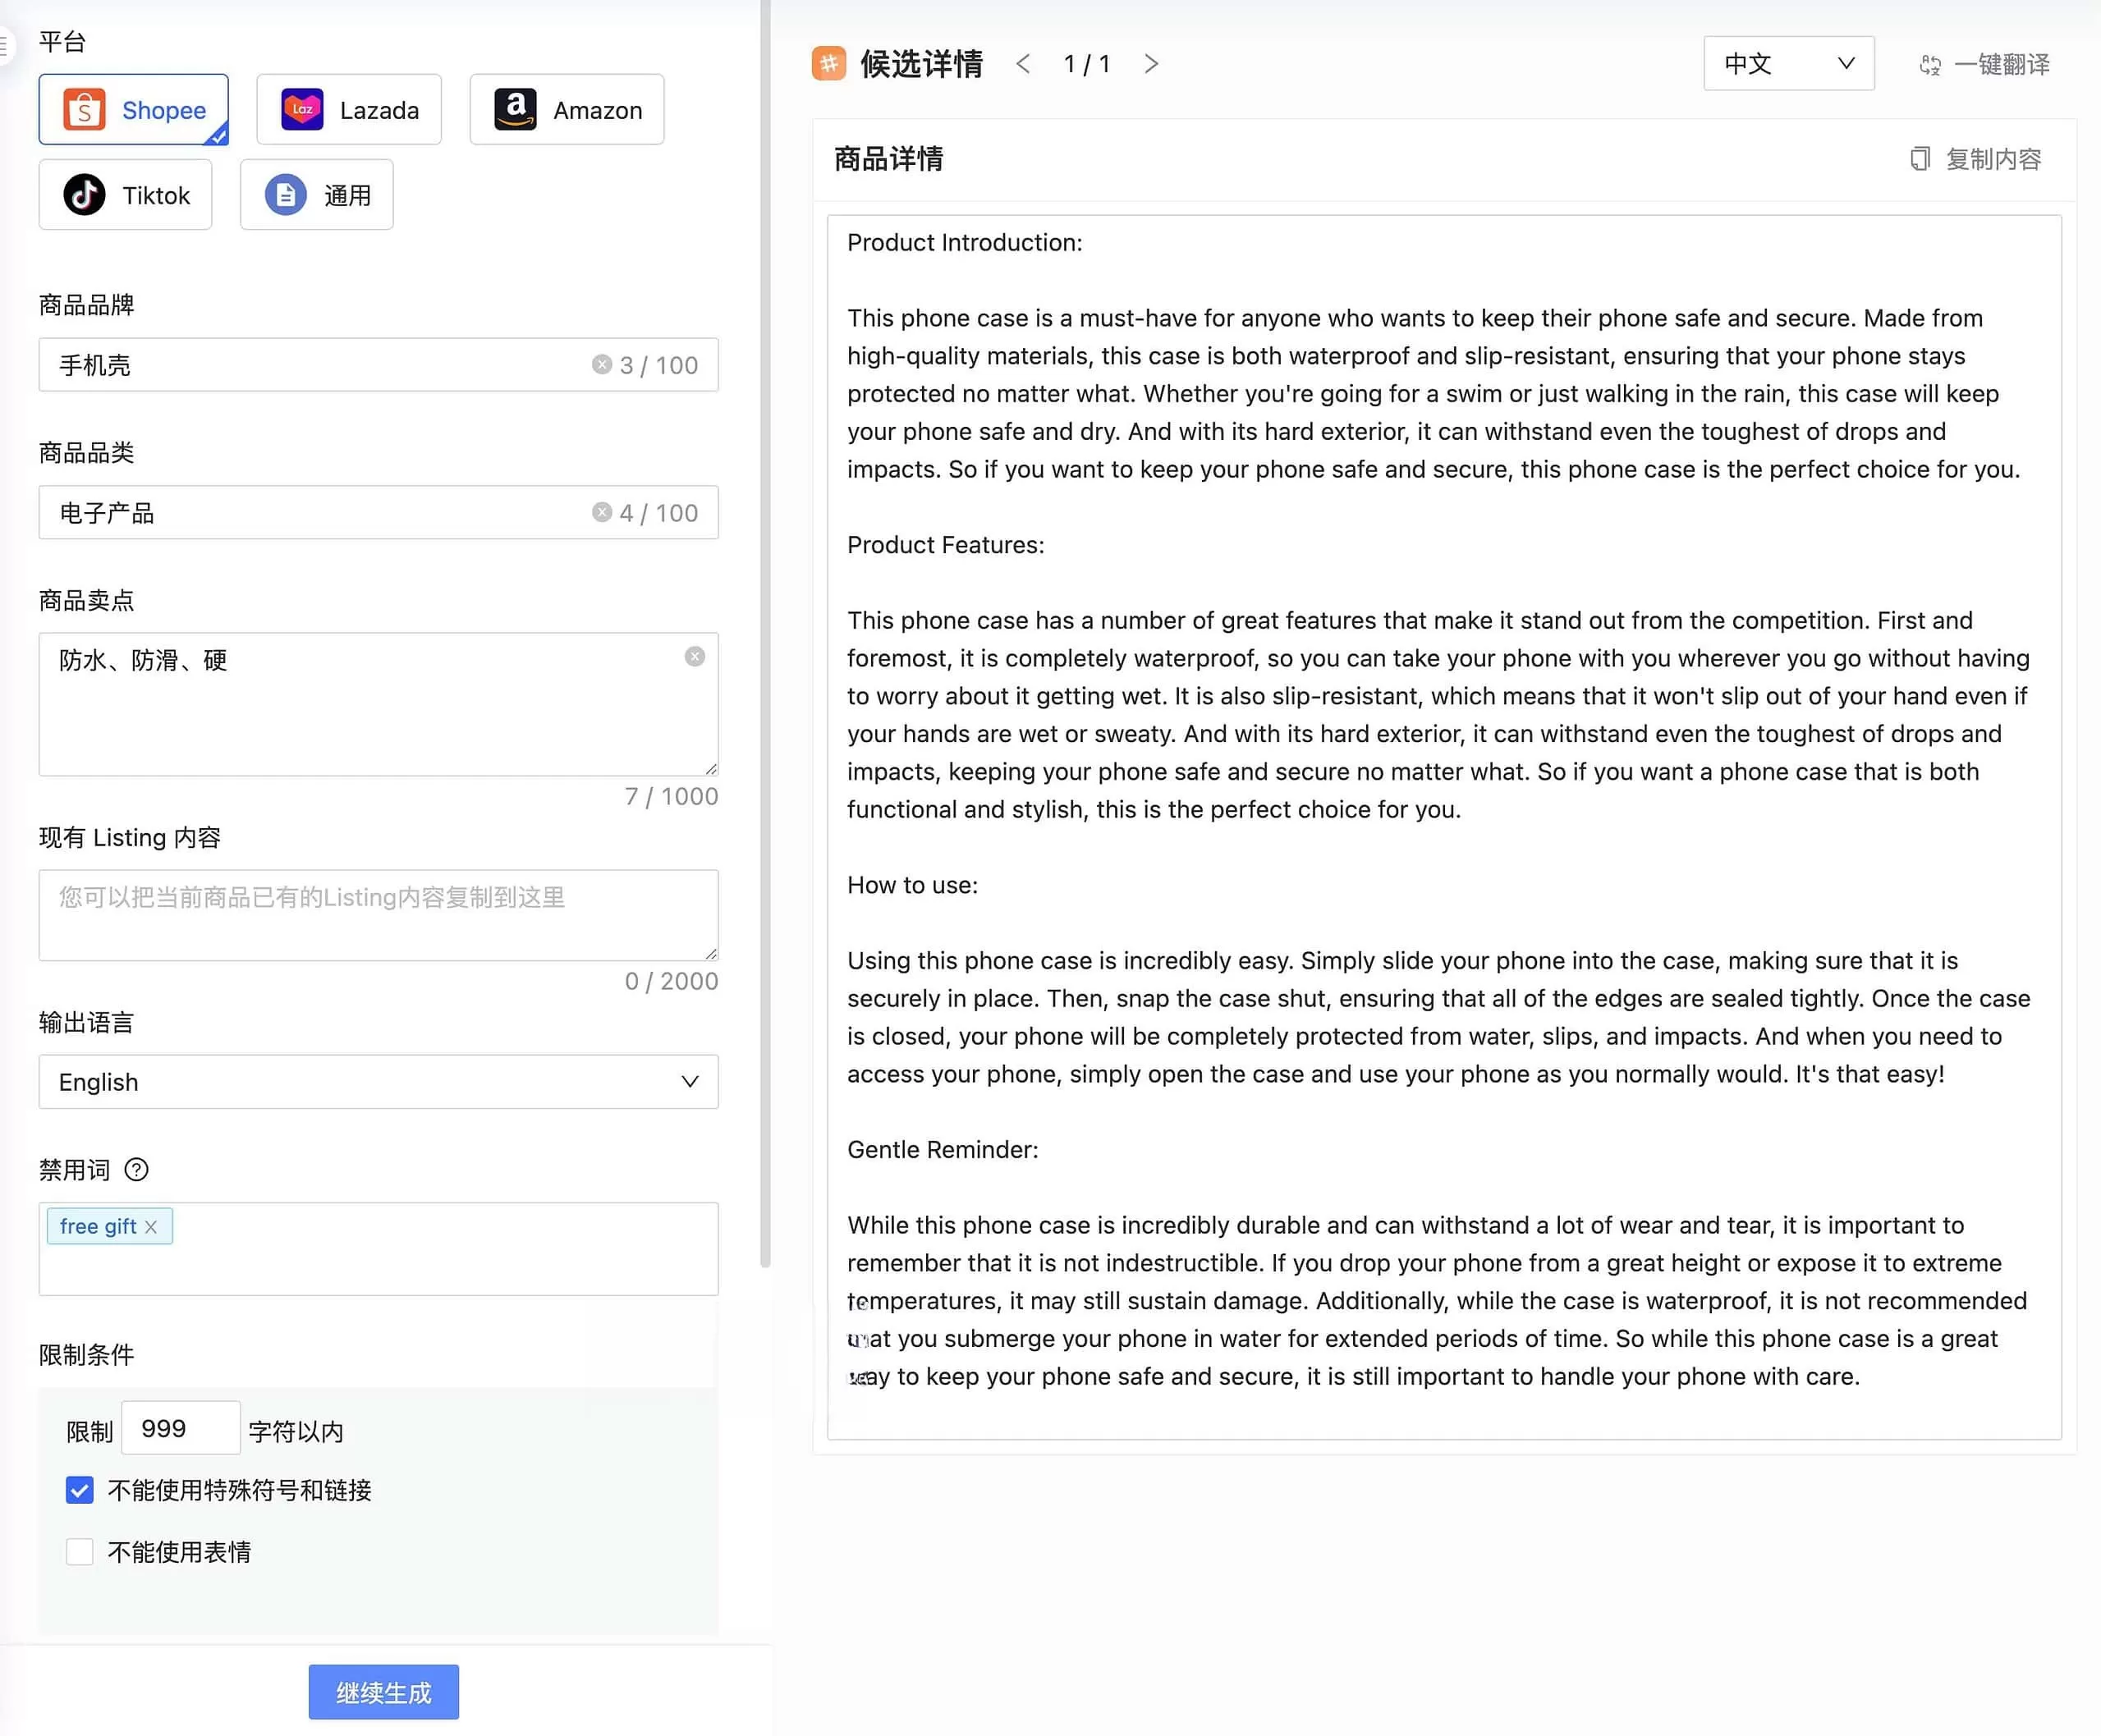Click the 复制内容 copy icon
The height and width of the screenshot is (1736, 2101).
[x=1919, y=159]
